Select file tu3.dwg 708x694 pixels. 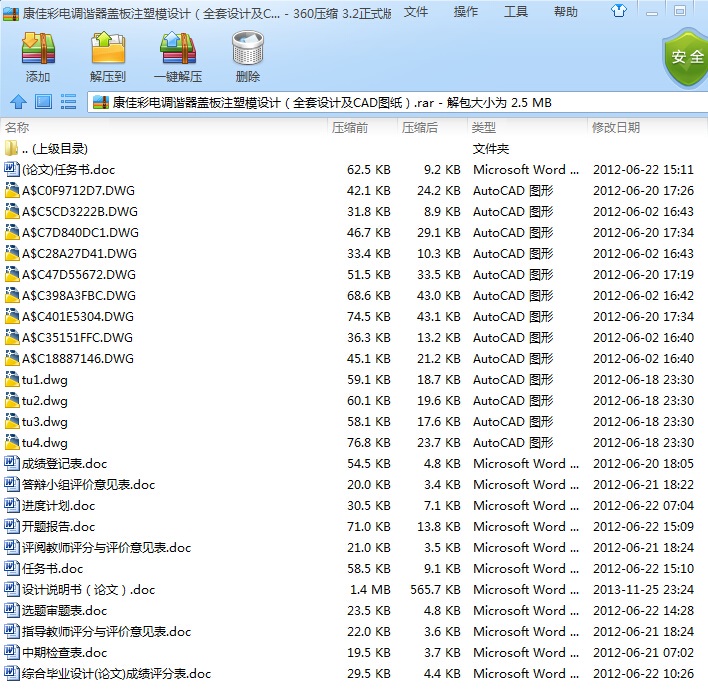[x=354, y=421]
